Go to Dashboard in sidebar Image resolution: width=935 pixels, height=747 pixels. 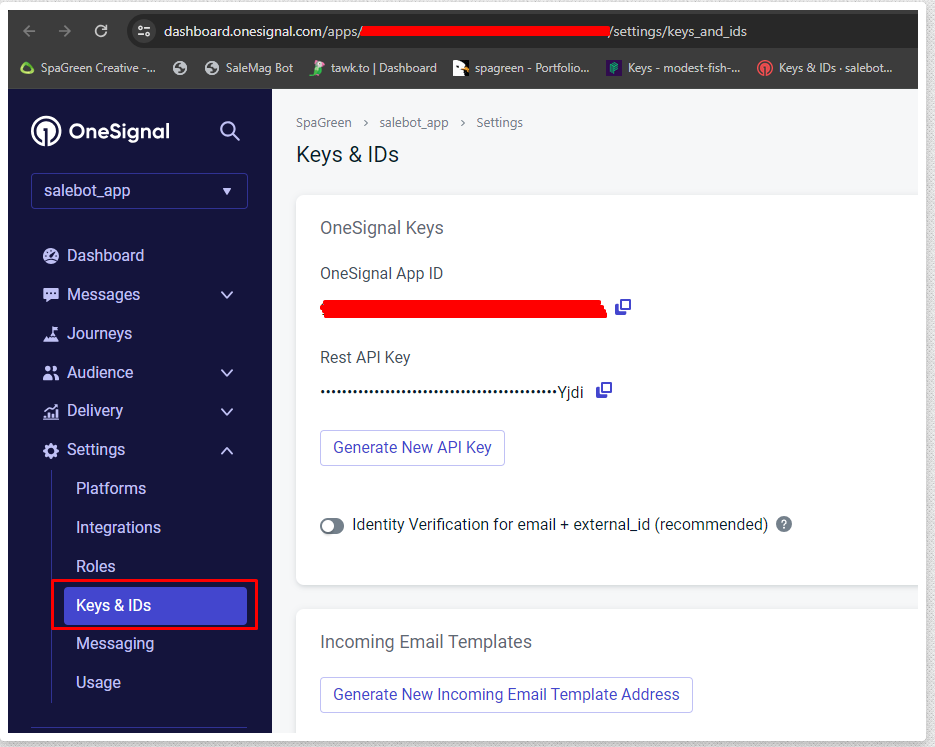106,256
